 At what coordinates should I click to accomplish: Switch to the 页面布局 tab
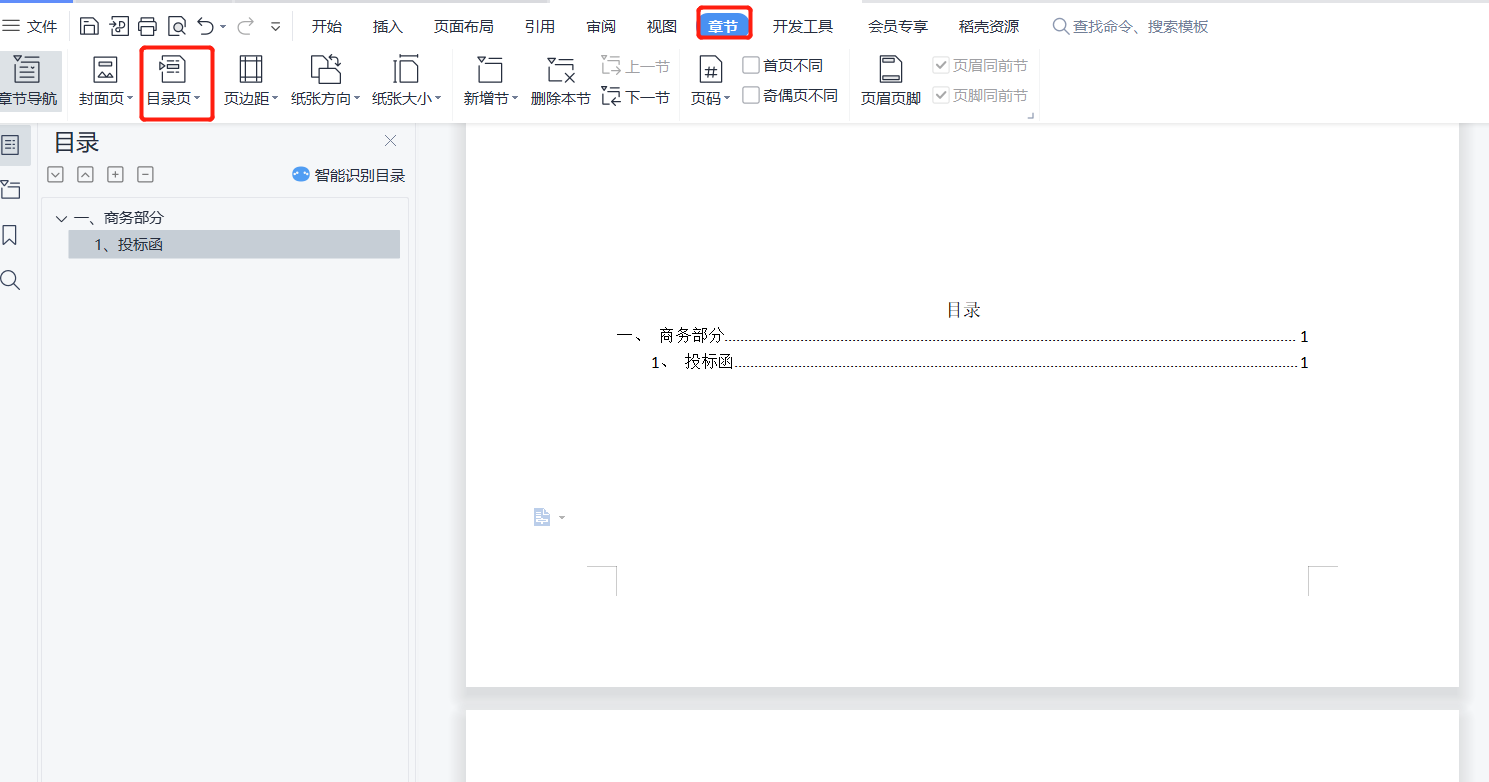(463, 27)
